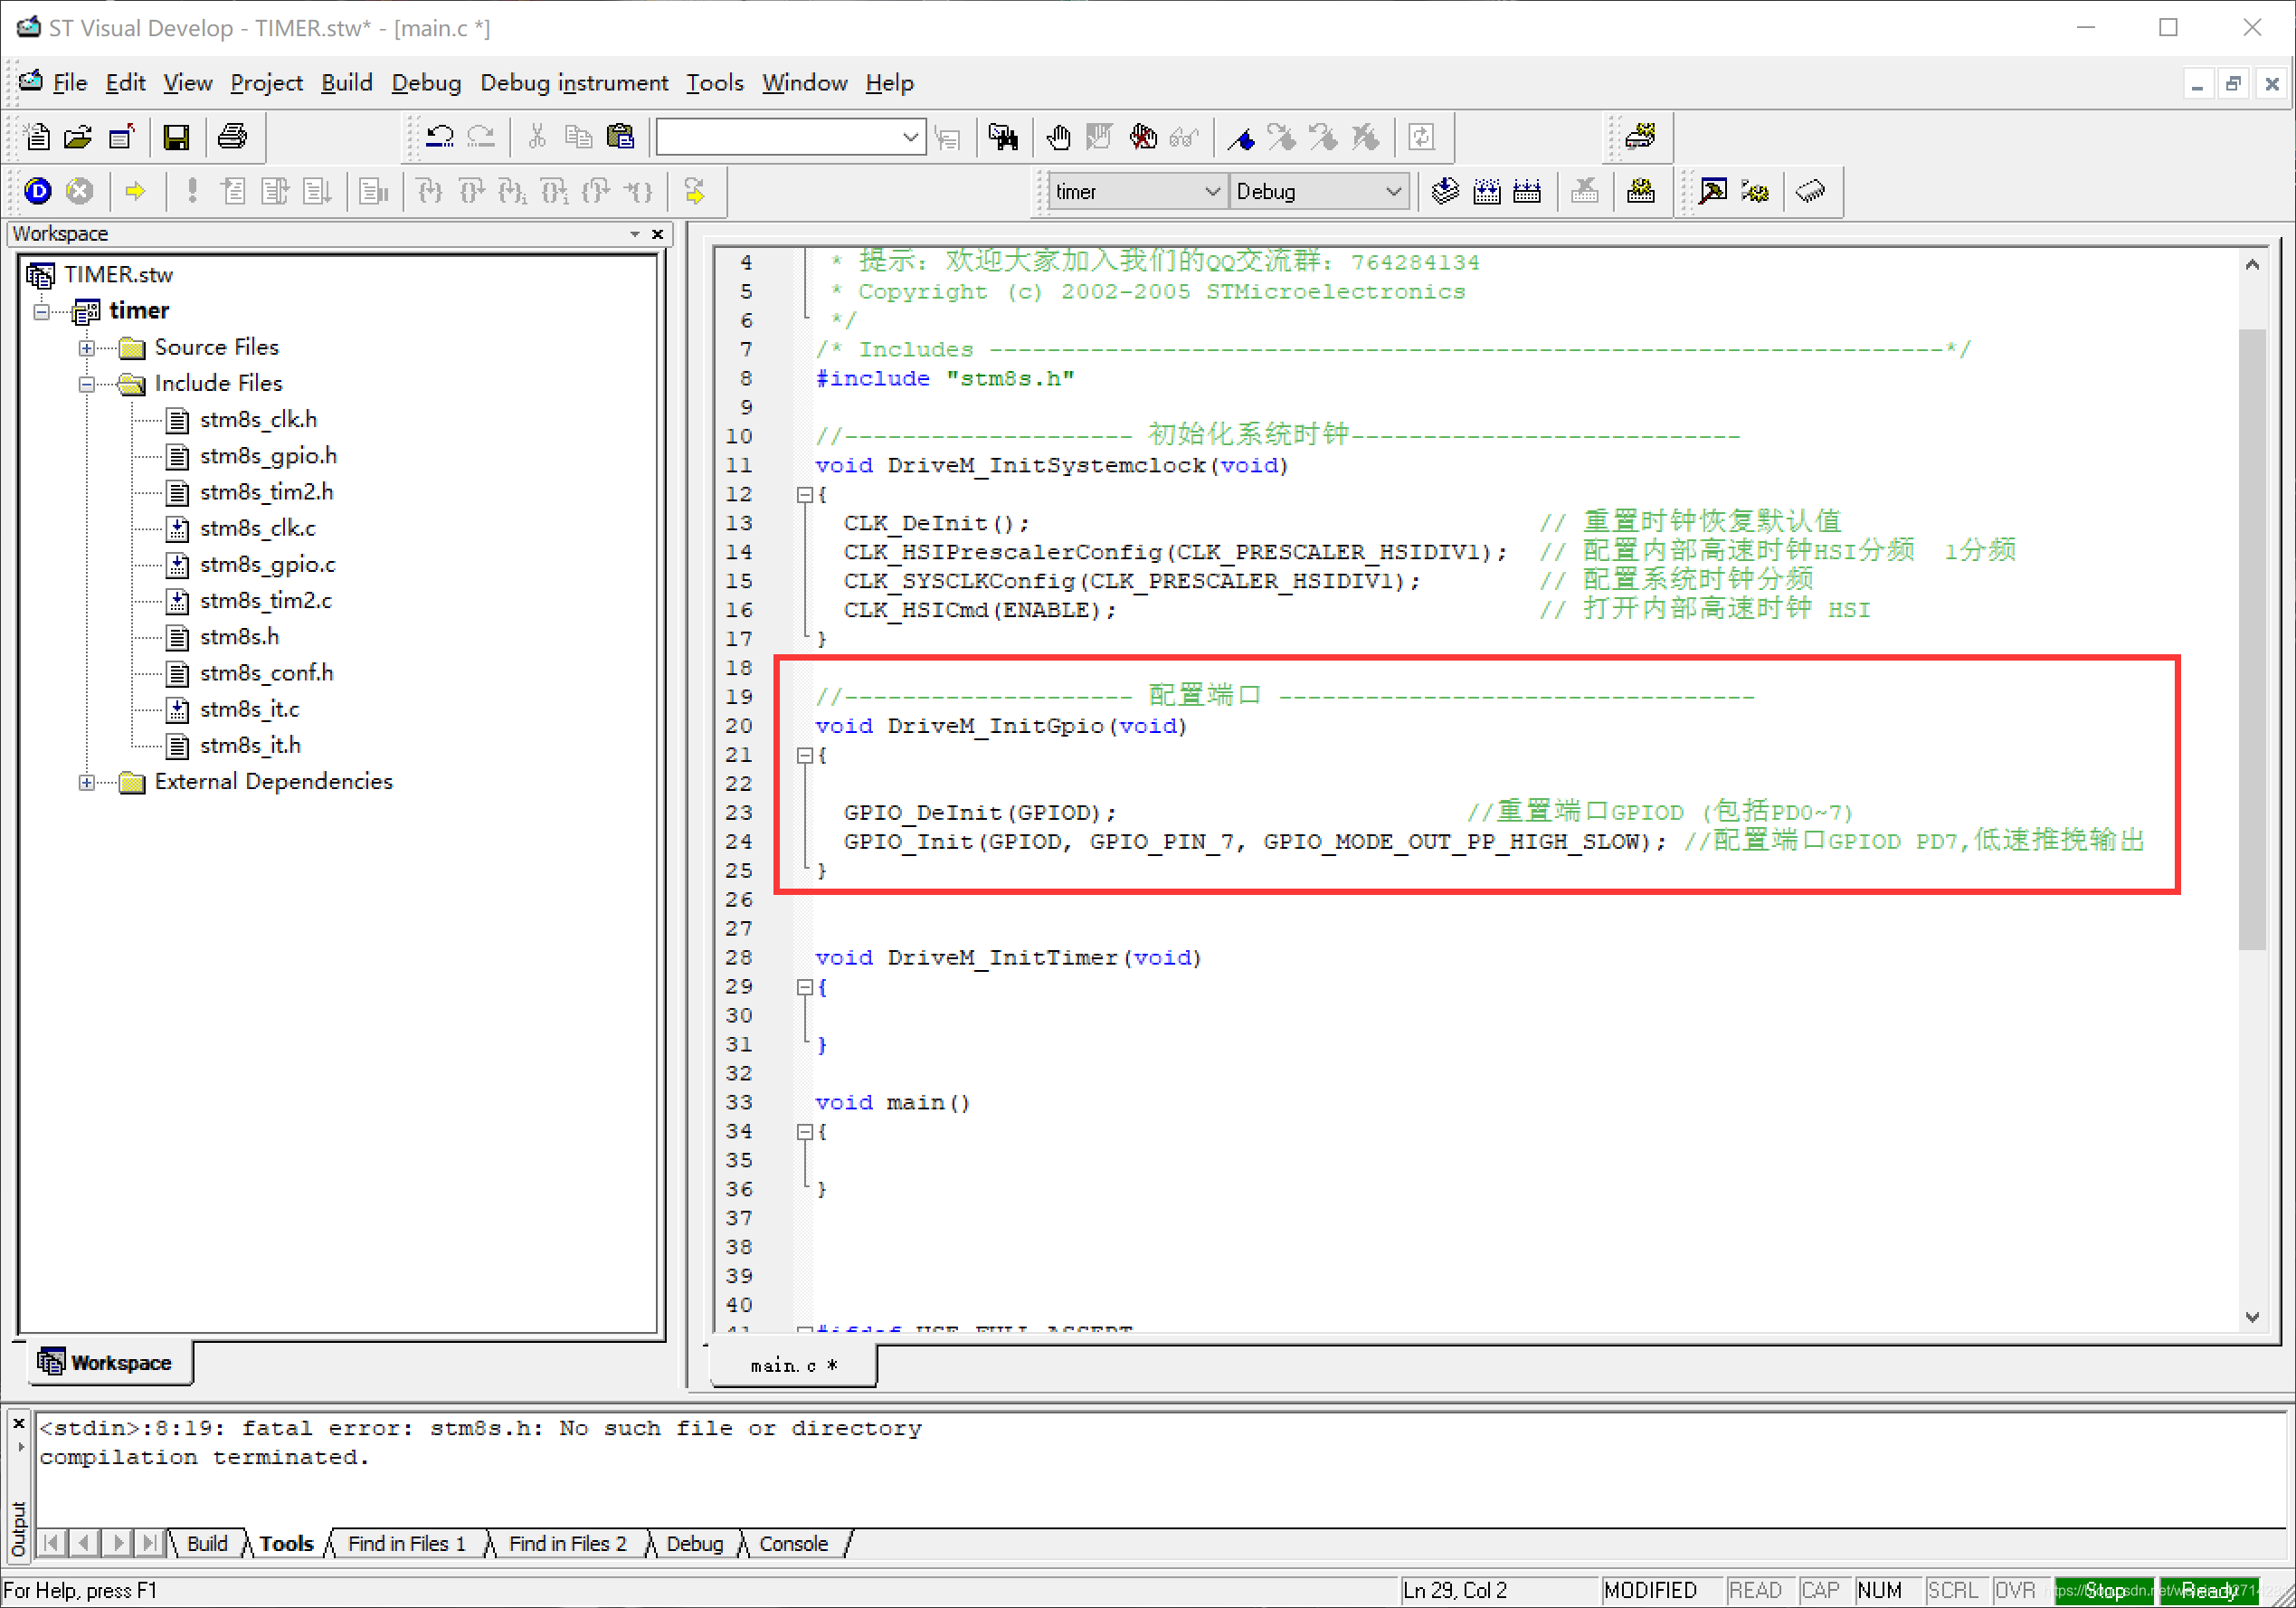
Task: Select stm8s_clk.h in tree
Action: pos(258,420)
